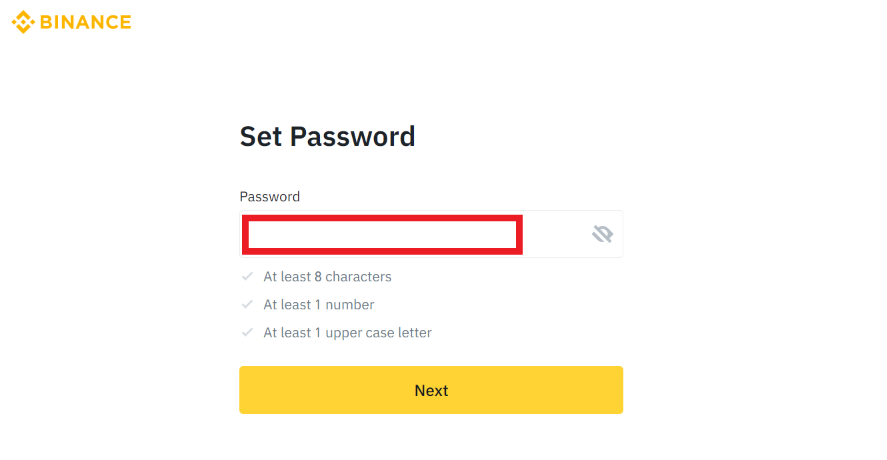Click the checkmark beside upper case letter rule

(x=247, y=332)
